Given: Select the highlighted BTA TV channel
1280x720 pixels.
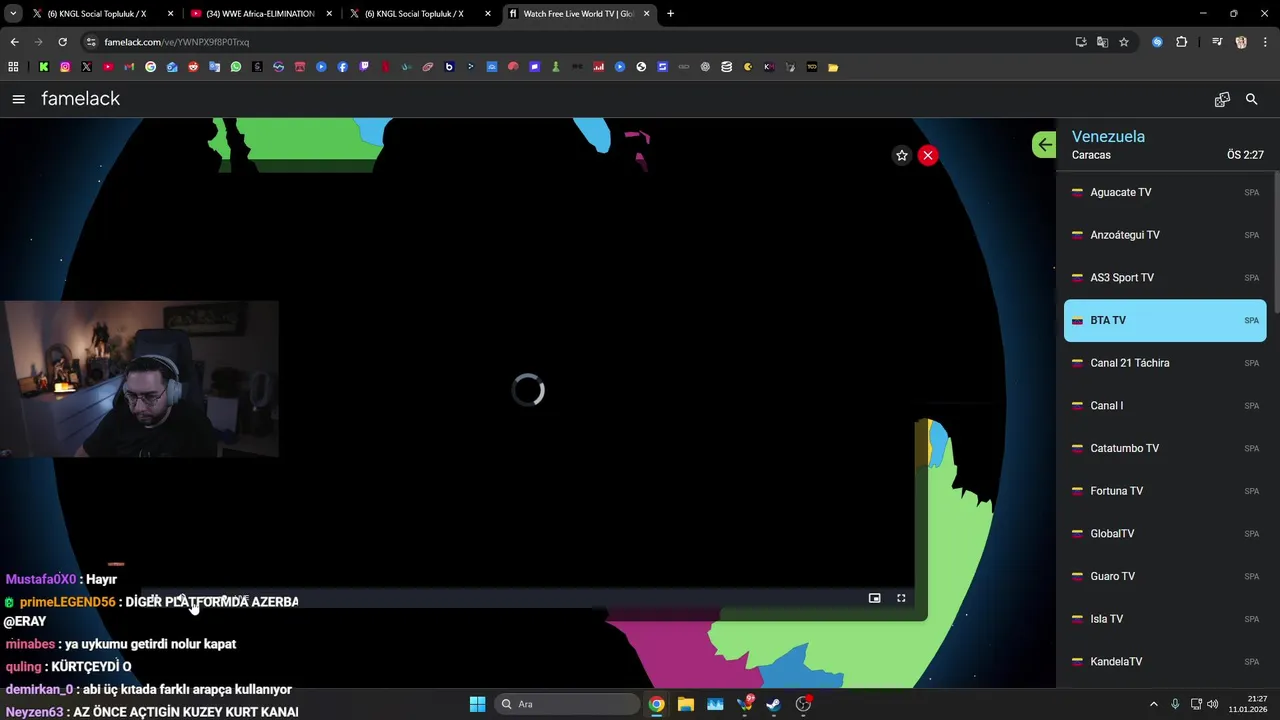Looking at the screenshot, I should [1165, 320].
